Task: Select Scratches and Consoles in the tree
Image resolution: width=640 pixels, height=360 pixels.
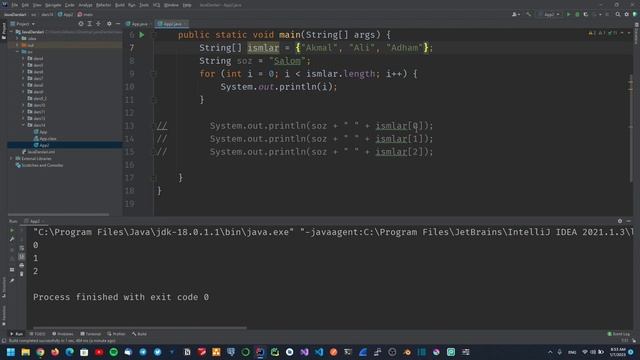Action: click(39, 165)
